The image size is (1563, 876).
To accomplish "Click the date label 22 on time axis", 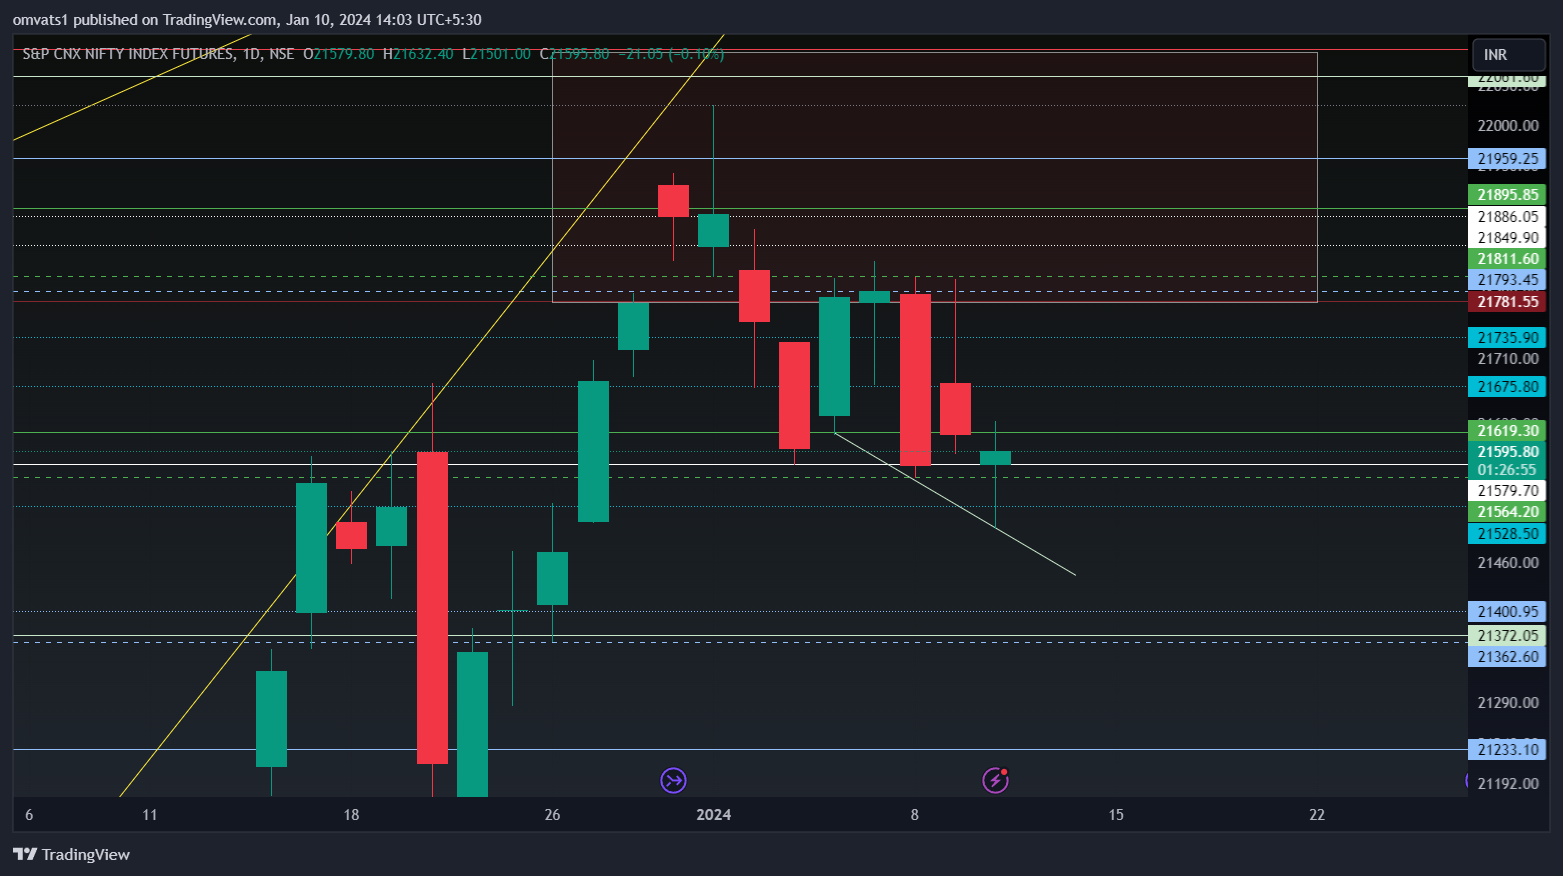I will click(x=1317, y=815).
